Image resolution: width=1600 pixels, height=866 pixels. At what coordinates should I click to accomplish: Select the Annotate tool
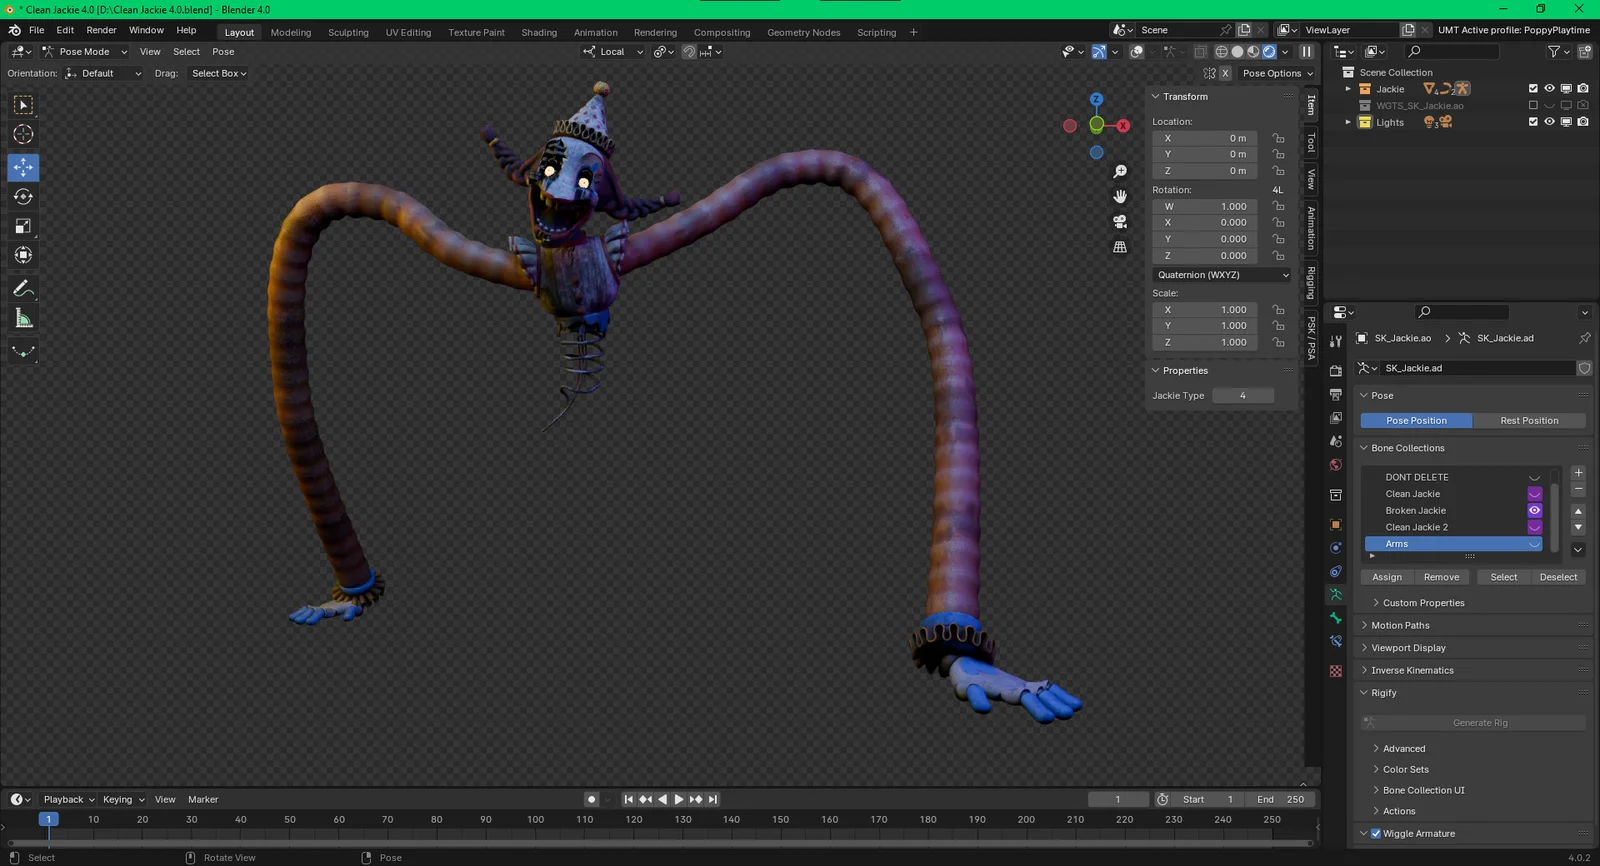(x=23, y=289)
